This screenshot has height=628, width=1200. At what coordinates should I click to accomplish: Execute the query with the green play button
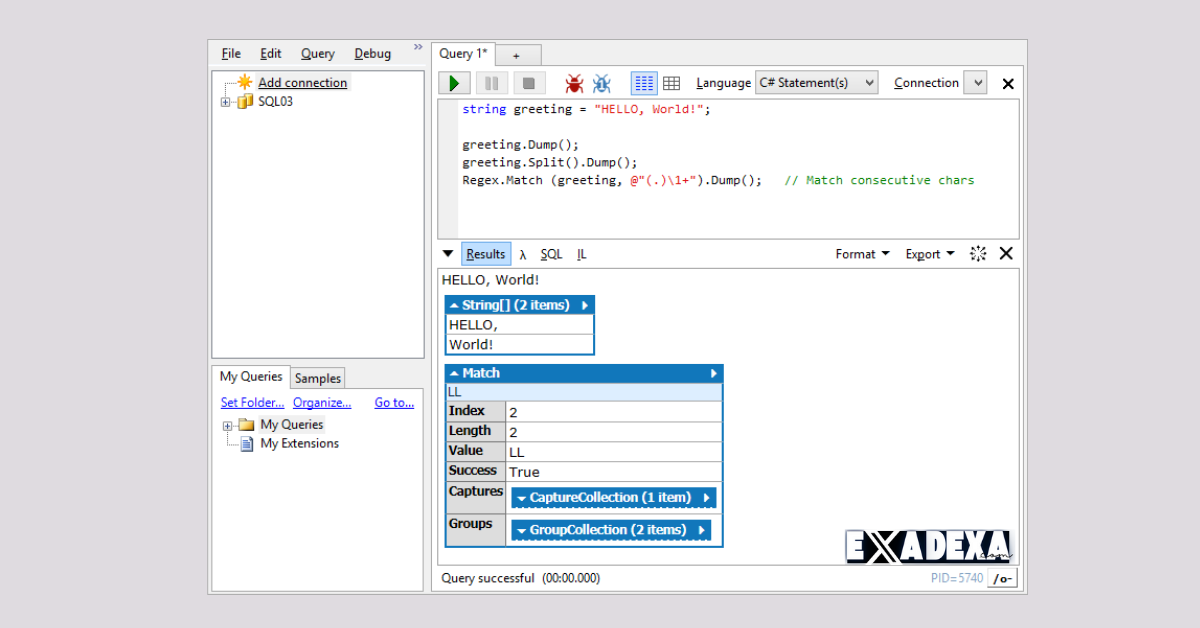(454, 83)
